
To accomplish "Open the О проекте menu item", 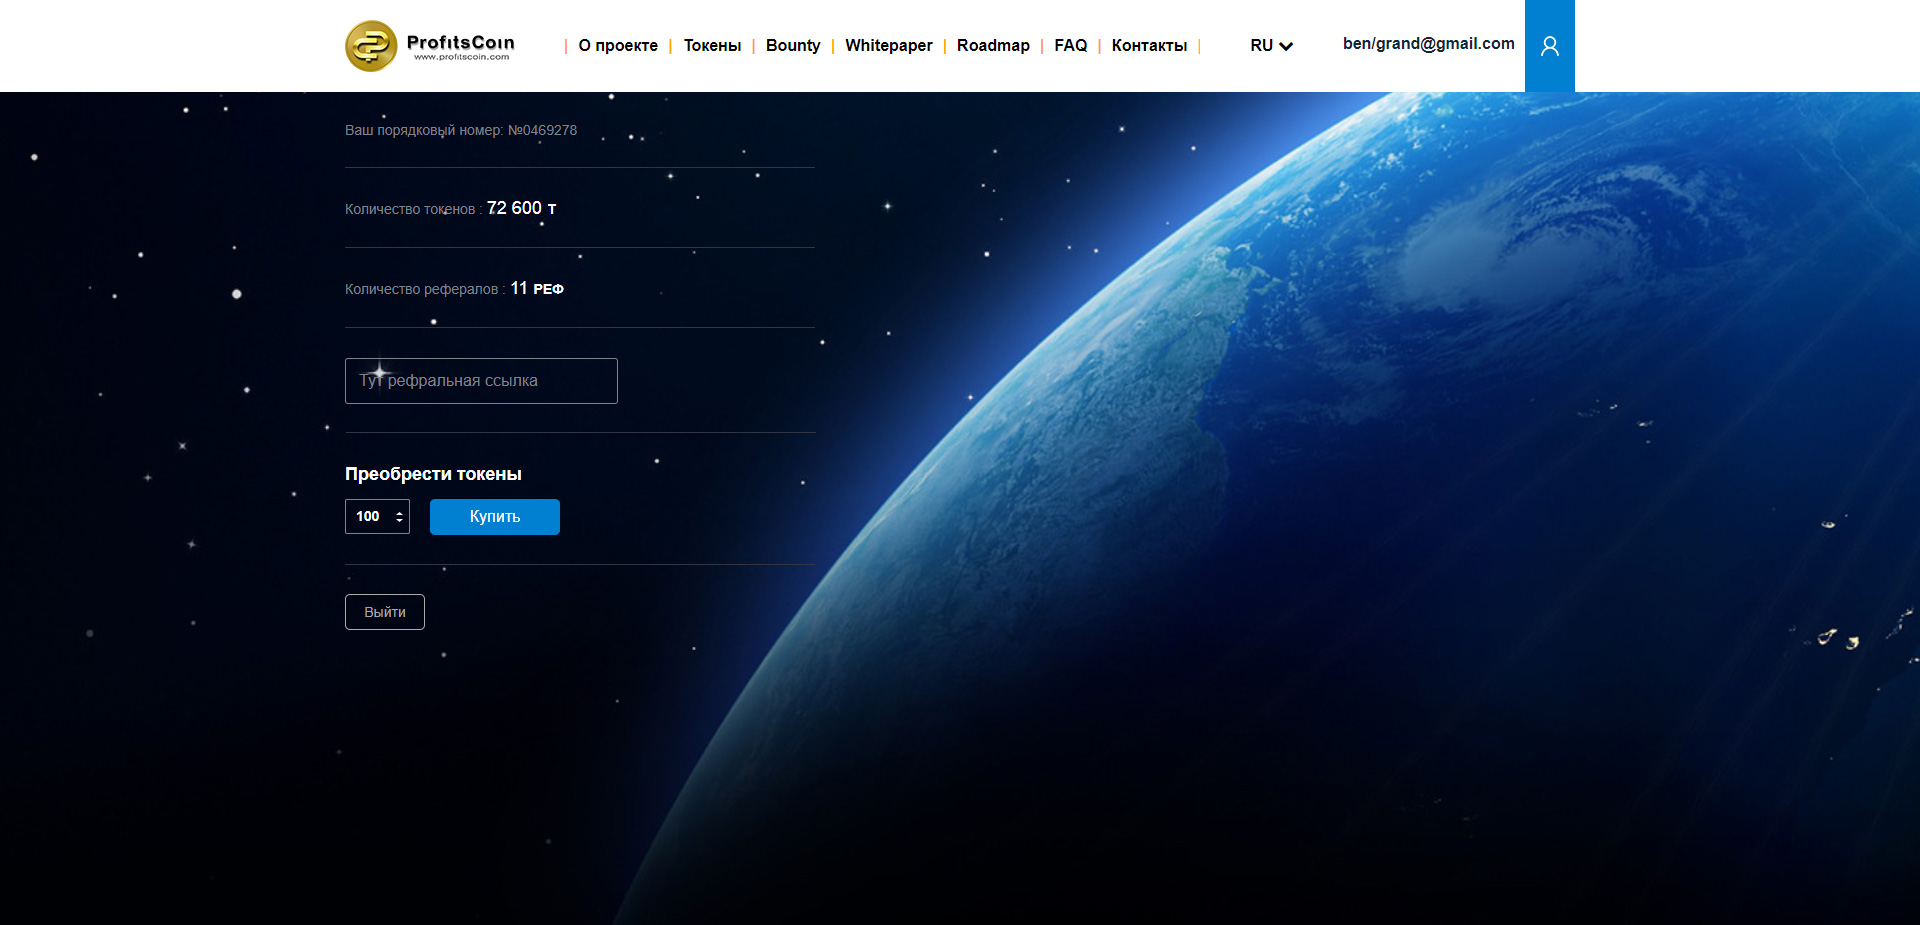I will click(617, 46).
